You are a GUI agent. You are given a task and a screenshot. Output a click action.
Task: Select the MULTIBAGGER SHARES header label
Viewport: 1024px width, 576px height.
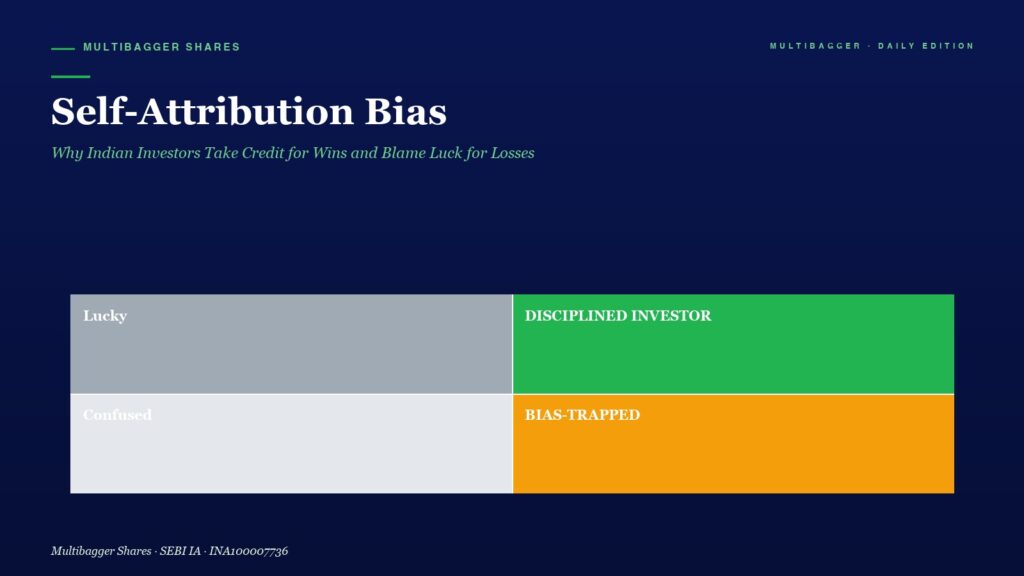[161, 47]
